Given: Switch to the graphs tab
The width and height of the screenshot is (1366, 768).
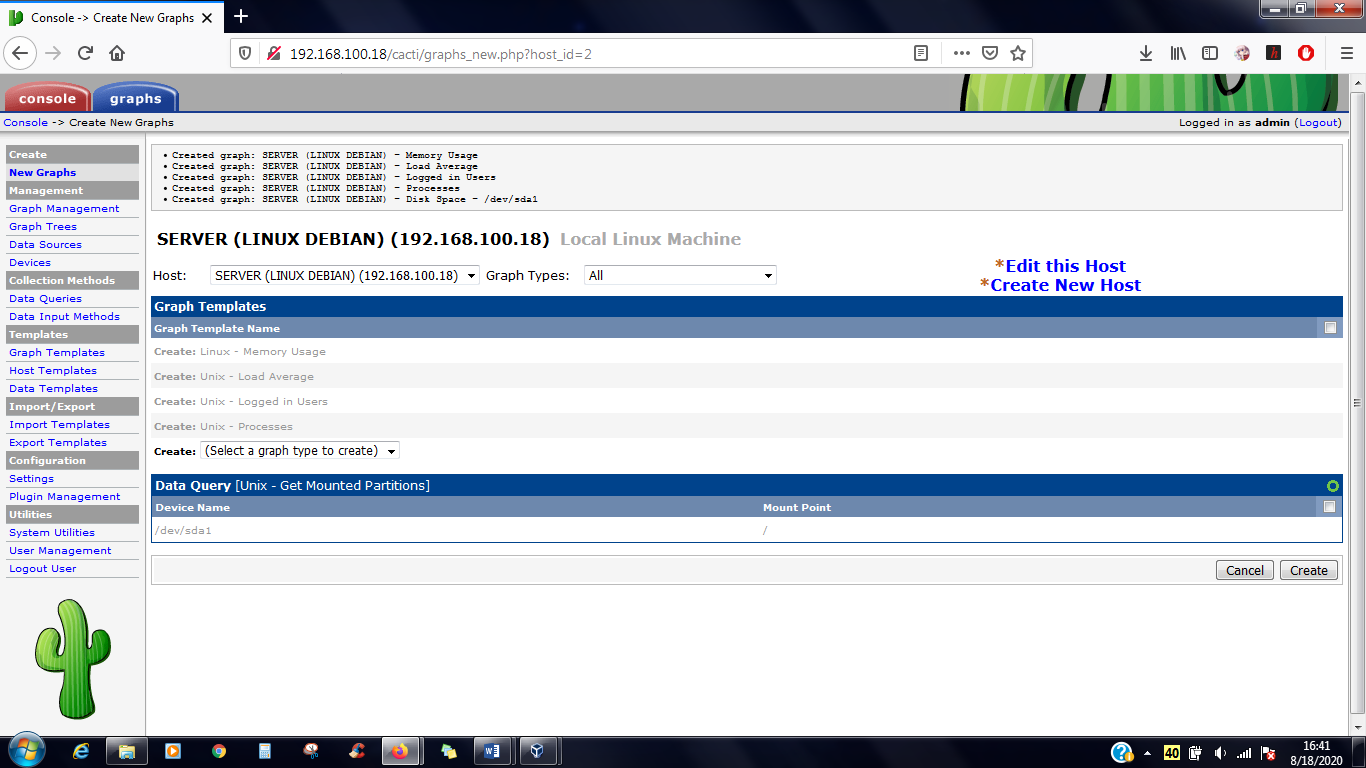Looking at the screenshot, I should (x=135, y=98).
